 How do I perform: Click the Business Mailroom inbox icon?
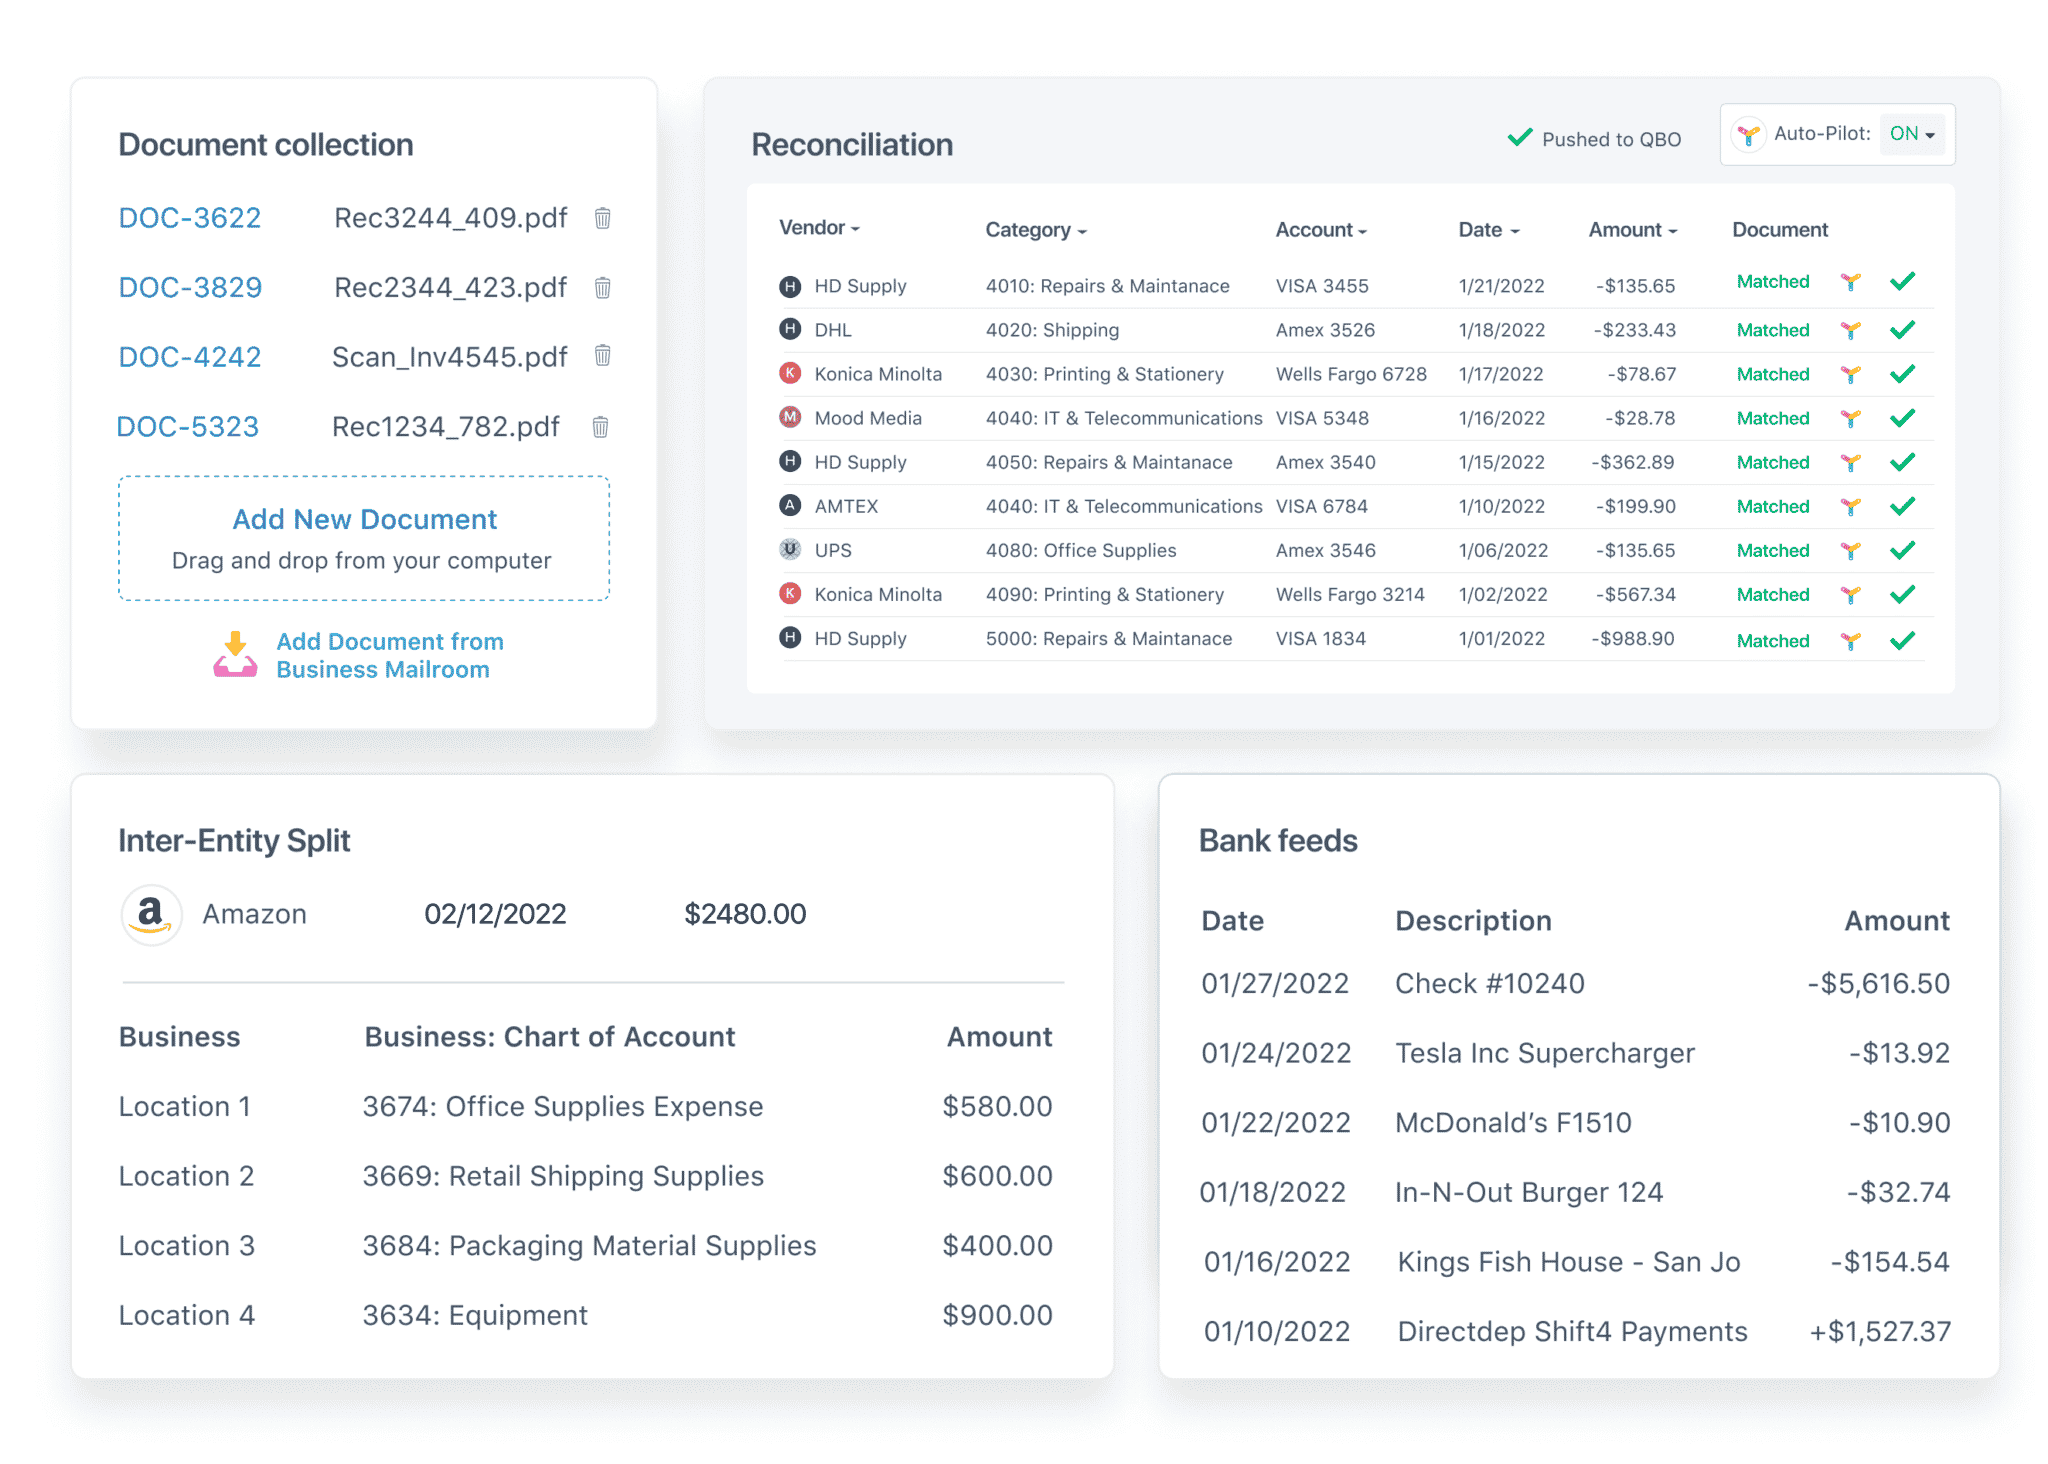(x=235, y=655)
